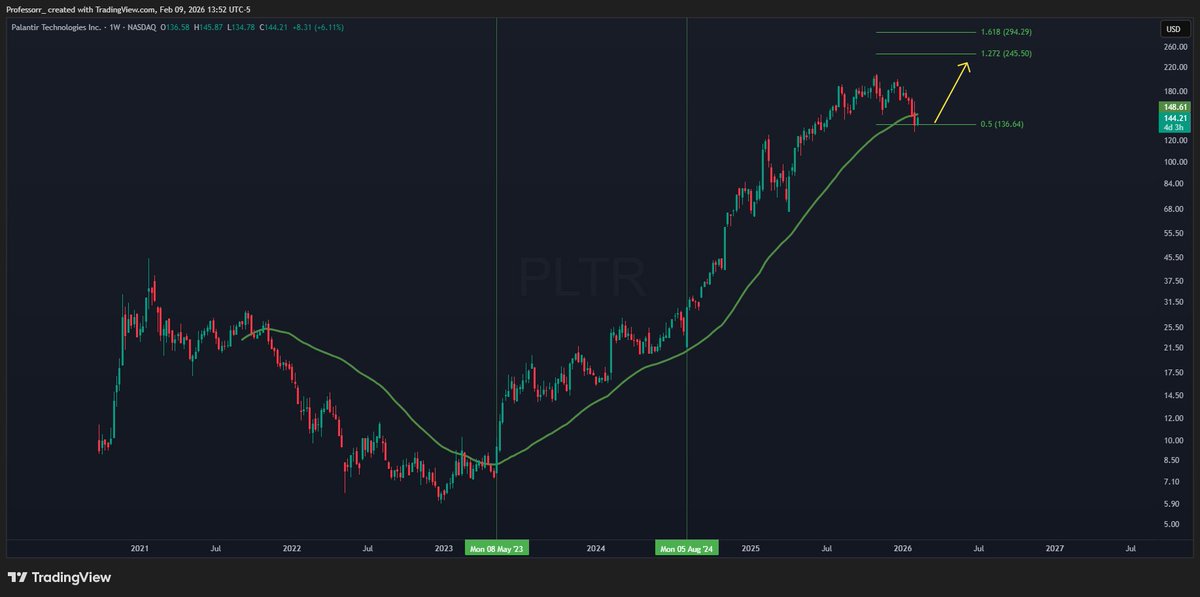
Task: Click the change value +8.31 (+6.11%)
Action: (317, 27)
